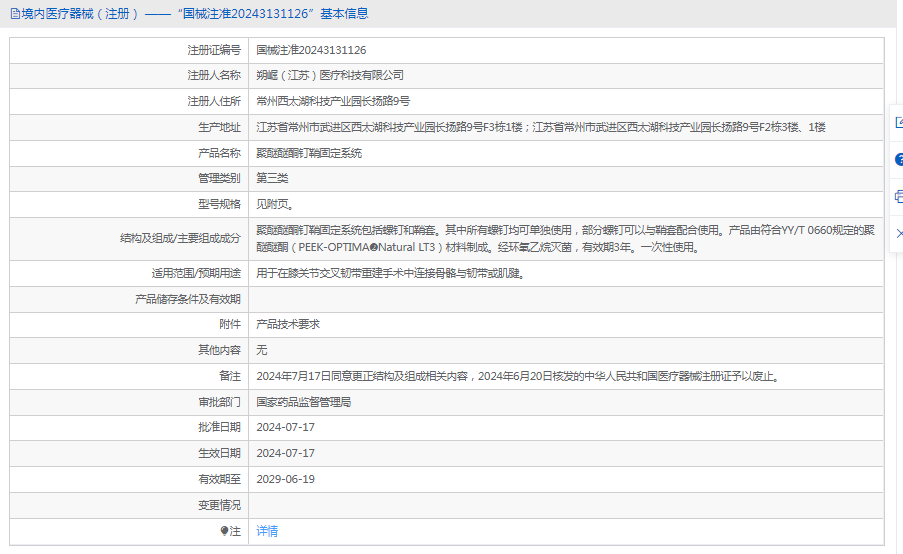Select registration number value 国械注准20243131126

[311, 50]
